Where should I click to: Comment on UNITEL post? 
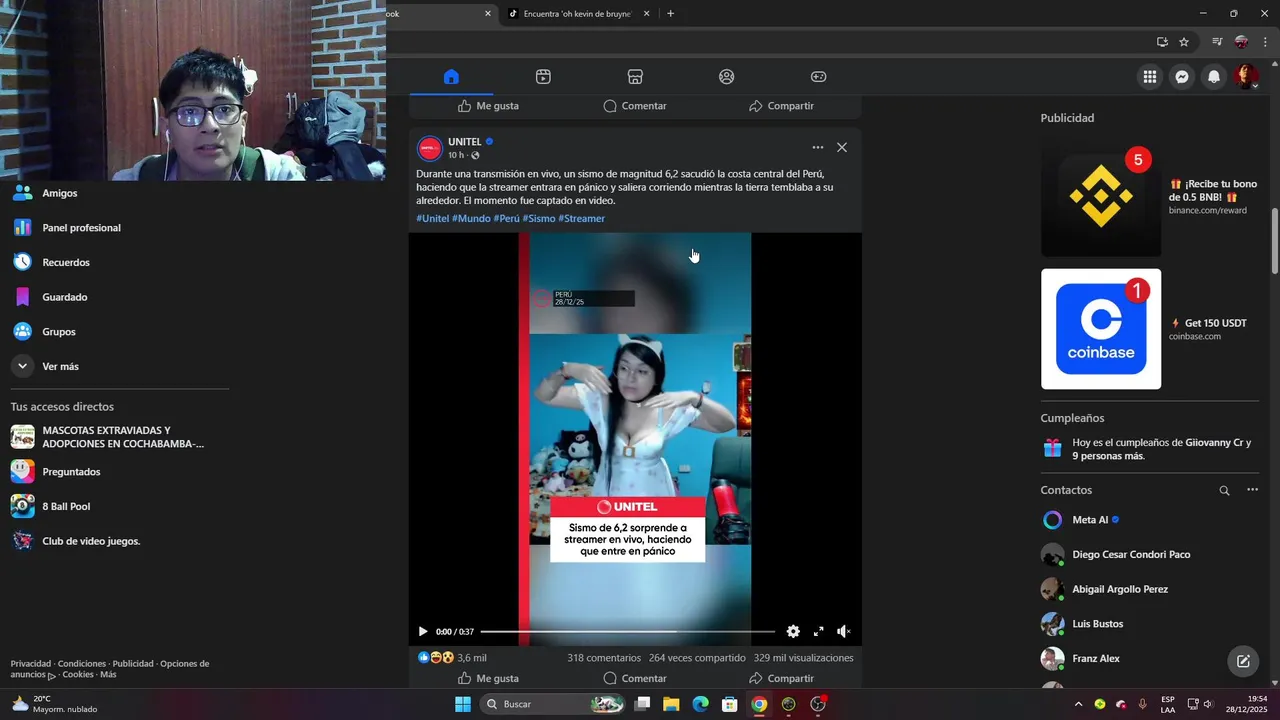coord(635,678)
